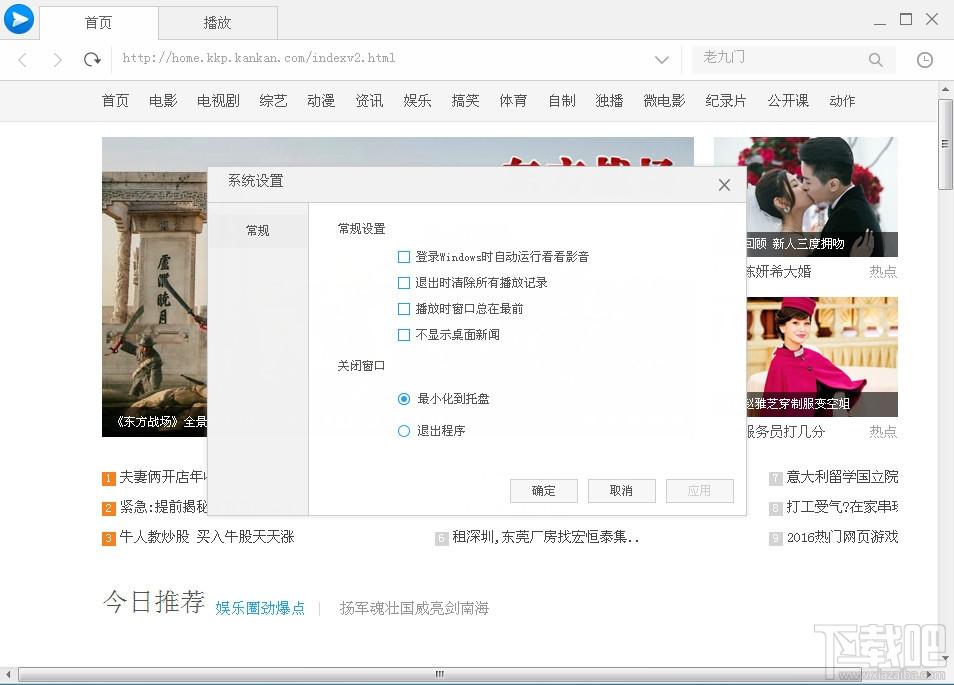The width and height of the screenshot is (954, 685).
Task: Open 电视剧 category
Action: 218,101
